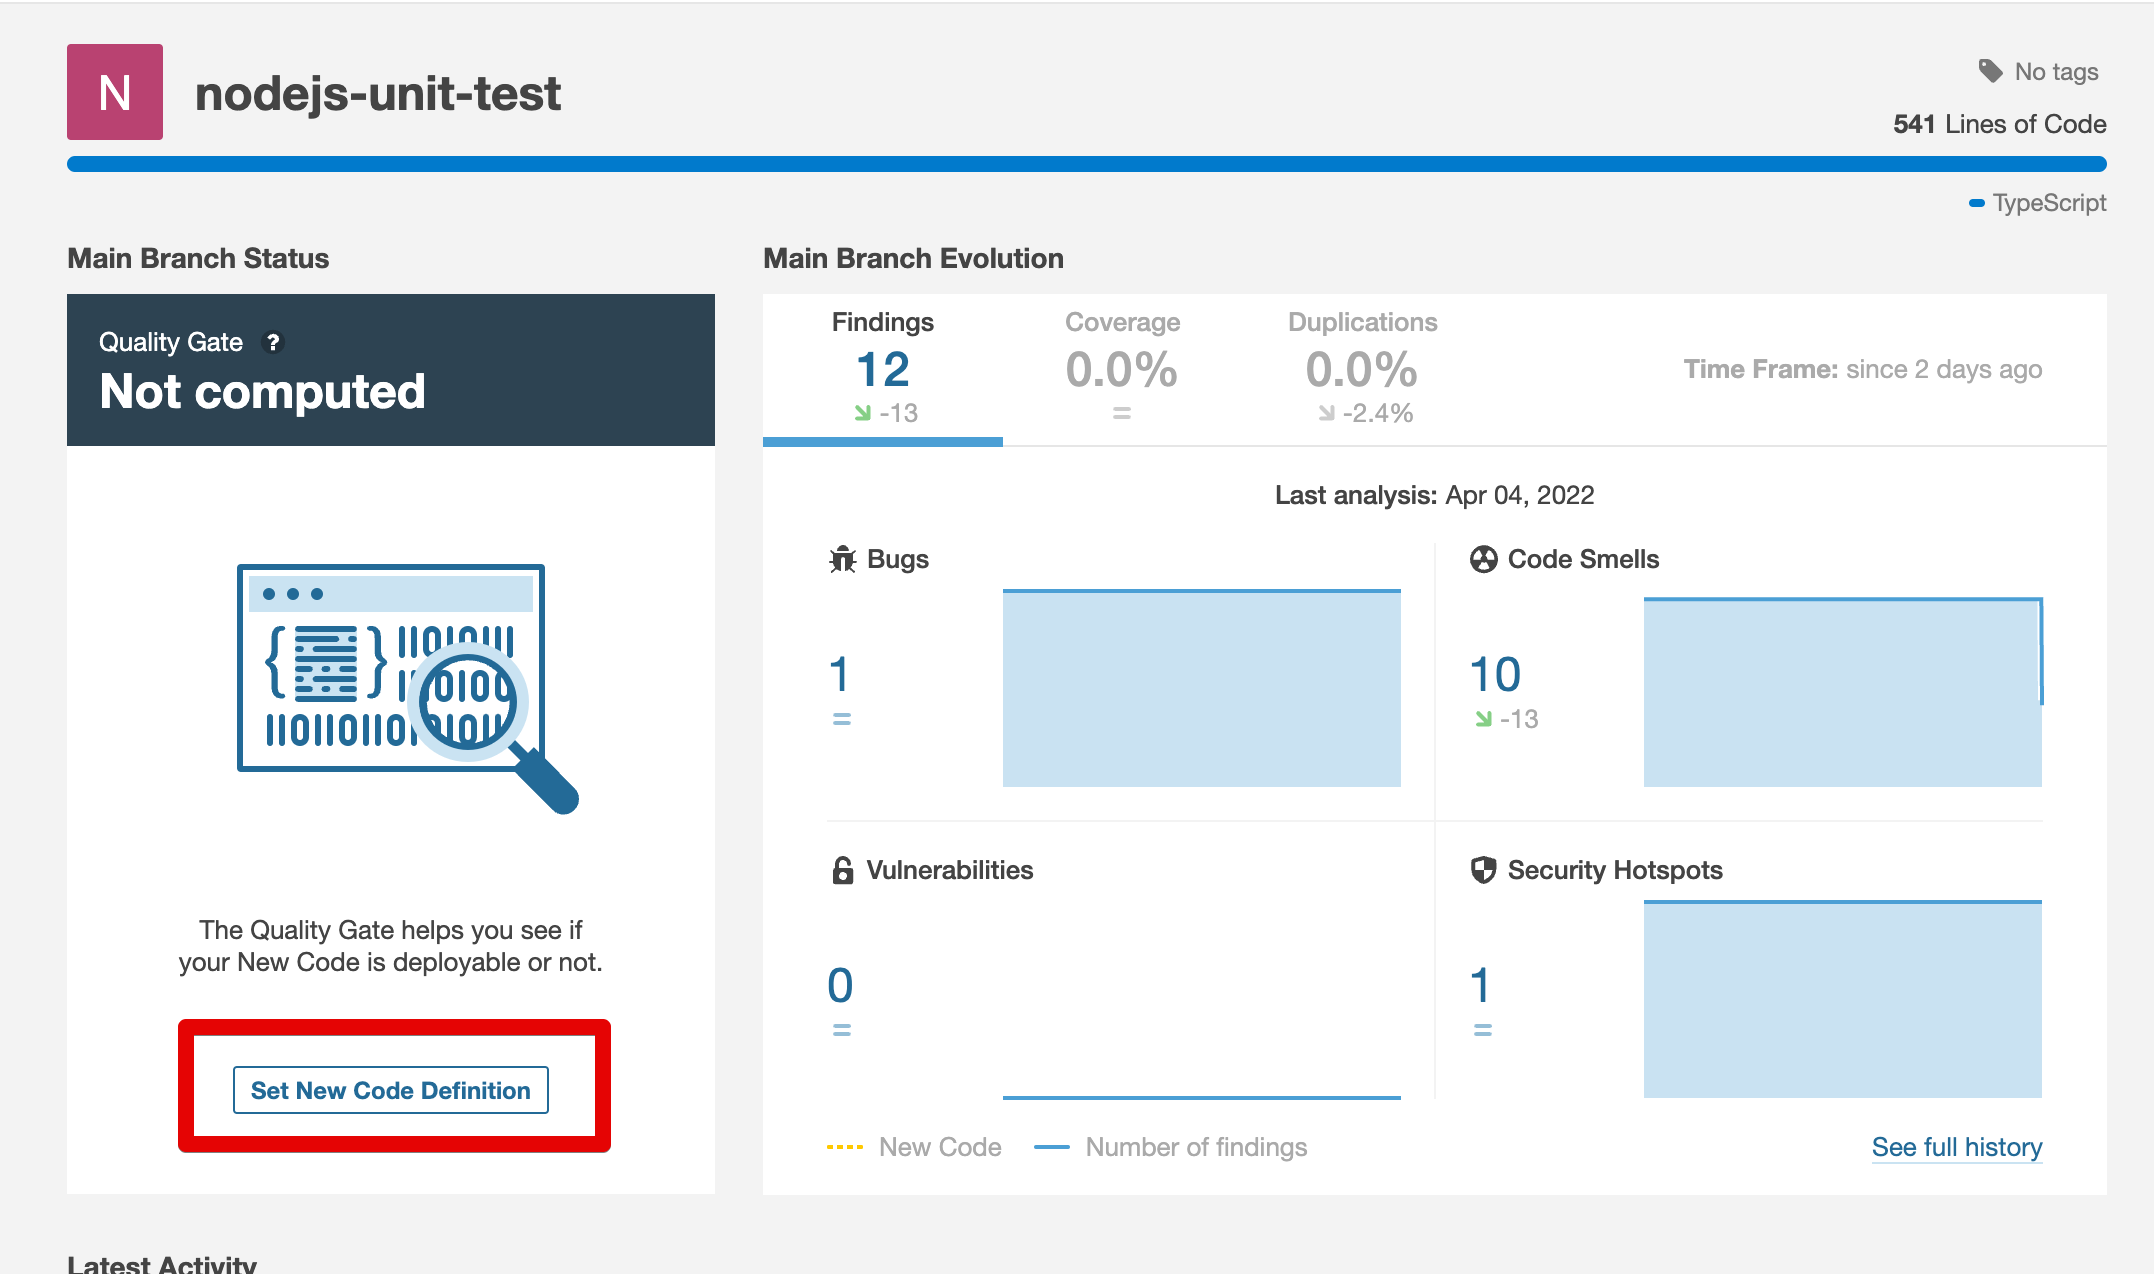Click the Vulnerabilities padlock icon
Screen dimensions: 2154x1274
click(843, 870)
